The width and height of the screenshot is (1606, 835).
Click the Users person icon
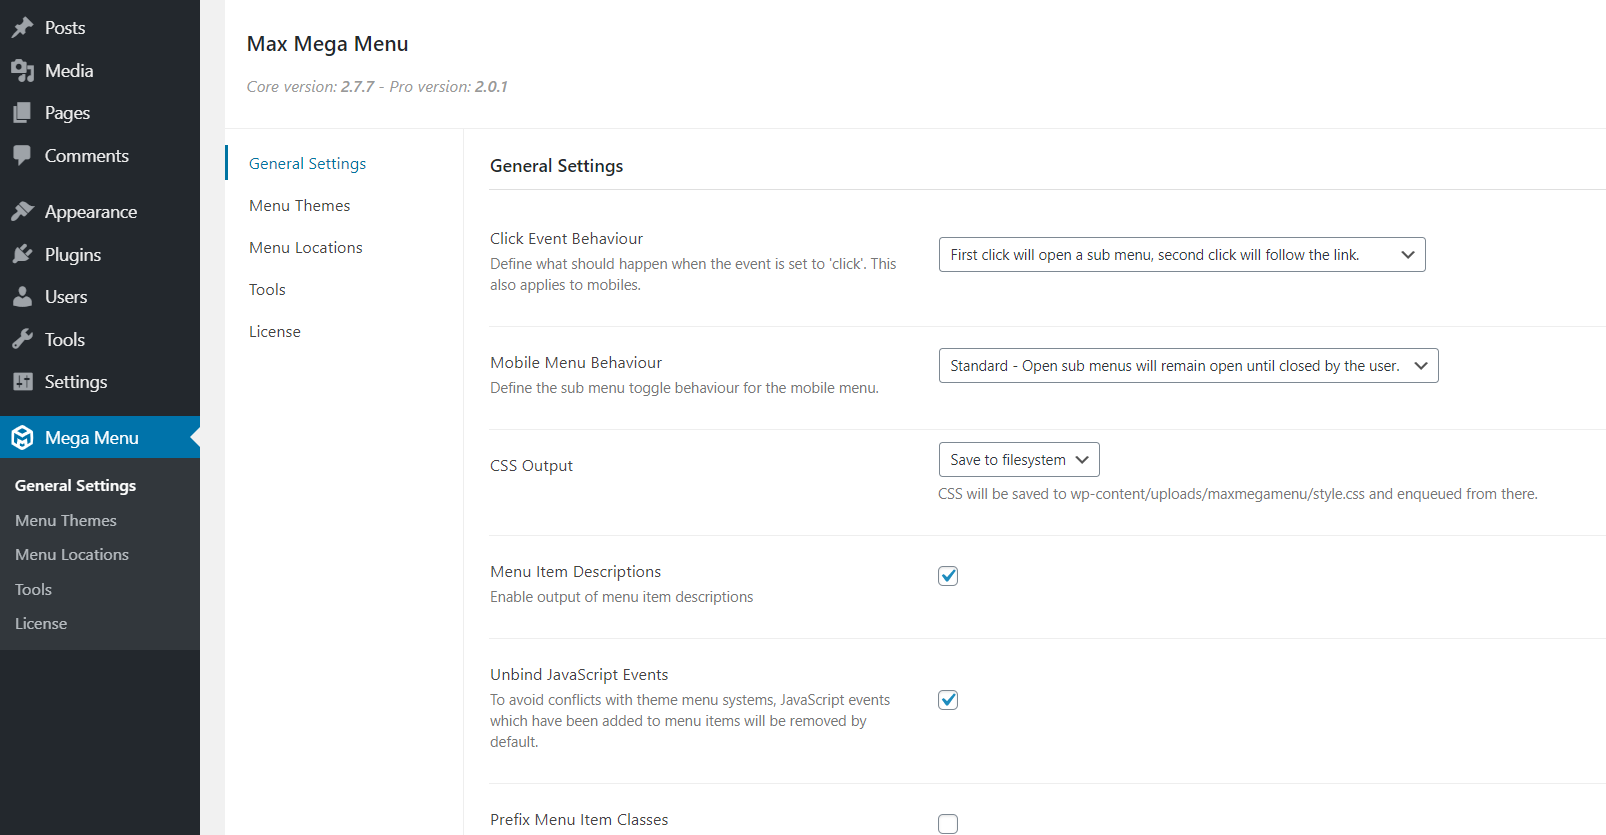coord(22,297)
